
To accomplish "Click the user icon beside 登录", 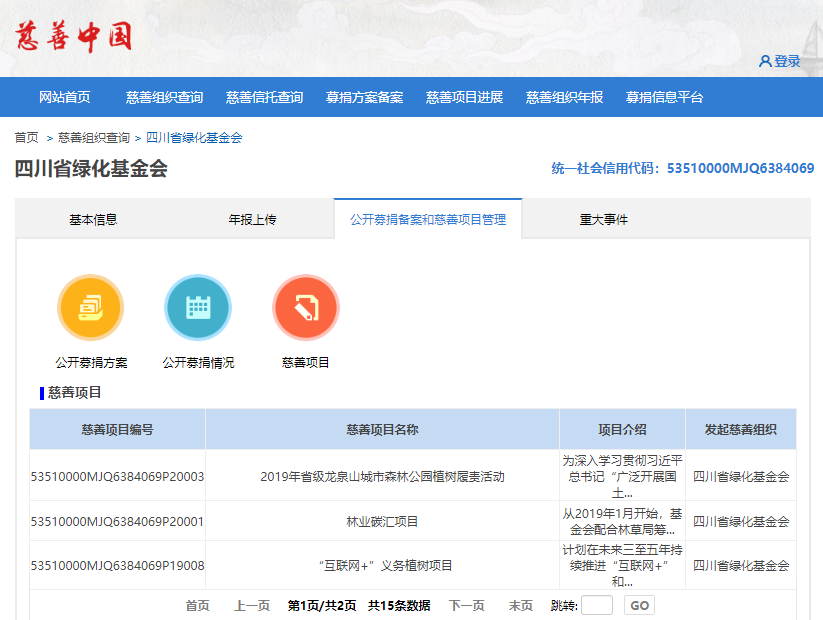I will click(765, 61).
